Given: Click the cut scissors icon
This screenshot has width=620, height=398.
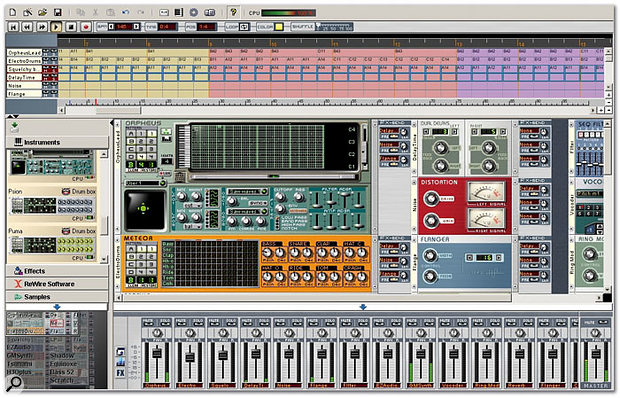Looking at the screenshot, I should (x=95, y=13).
